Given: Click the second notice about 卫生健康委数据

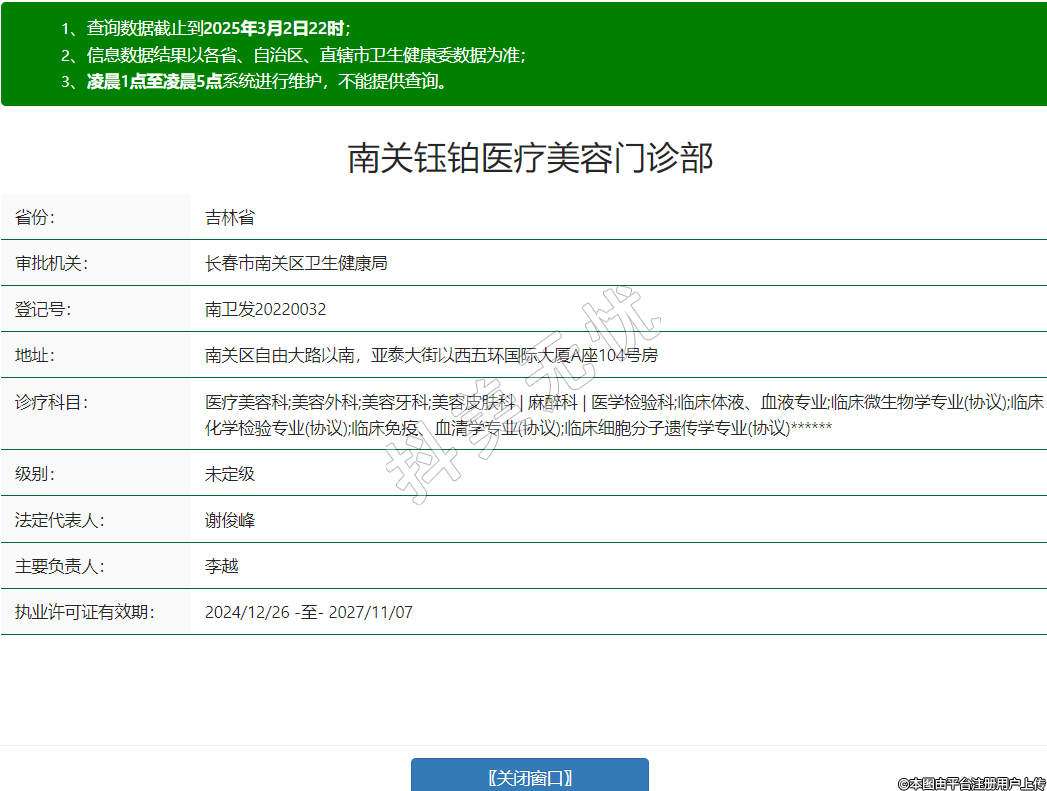Looking at the screenshot, I should [x=306, y=56].
